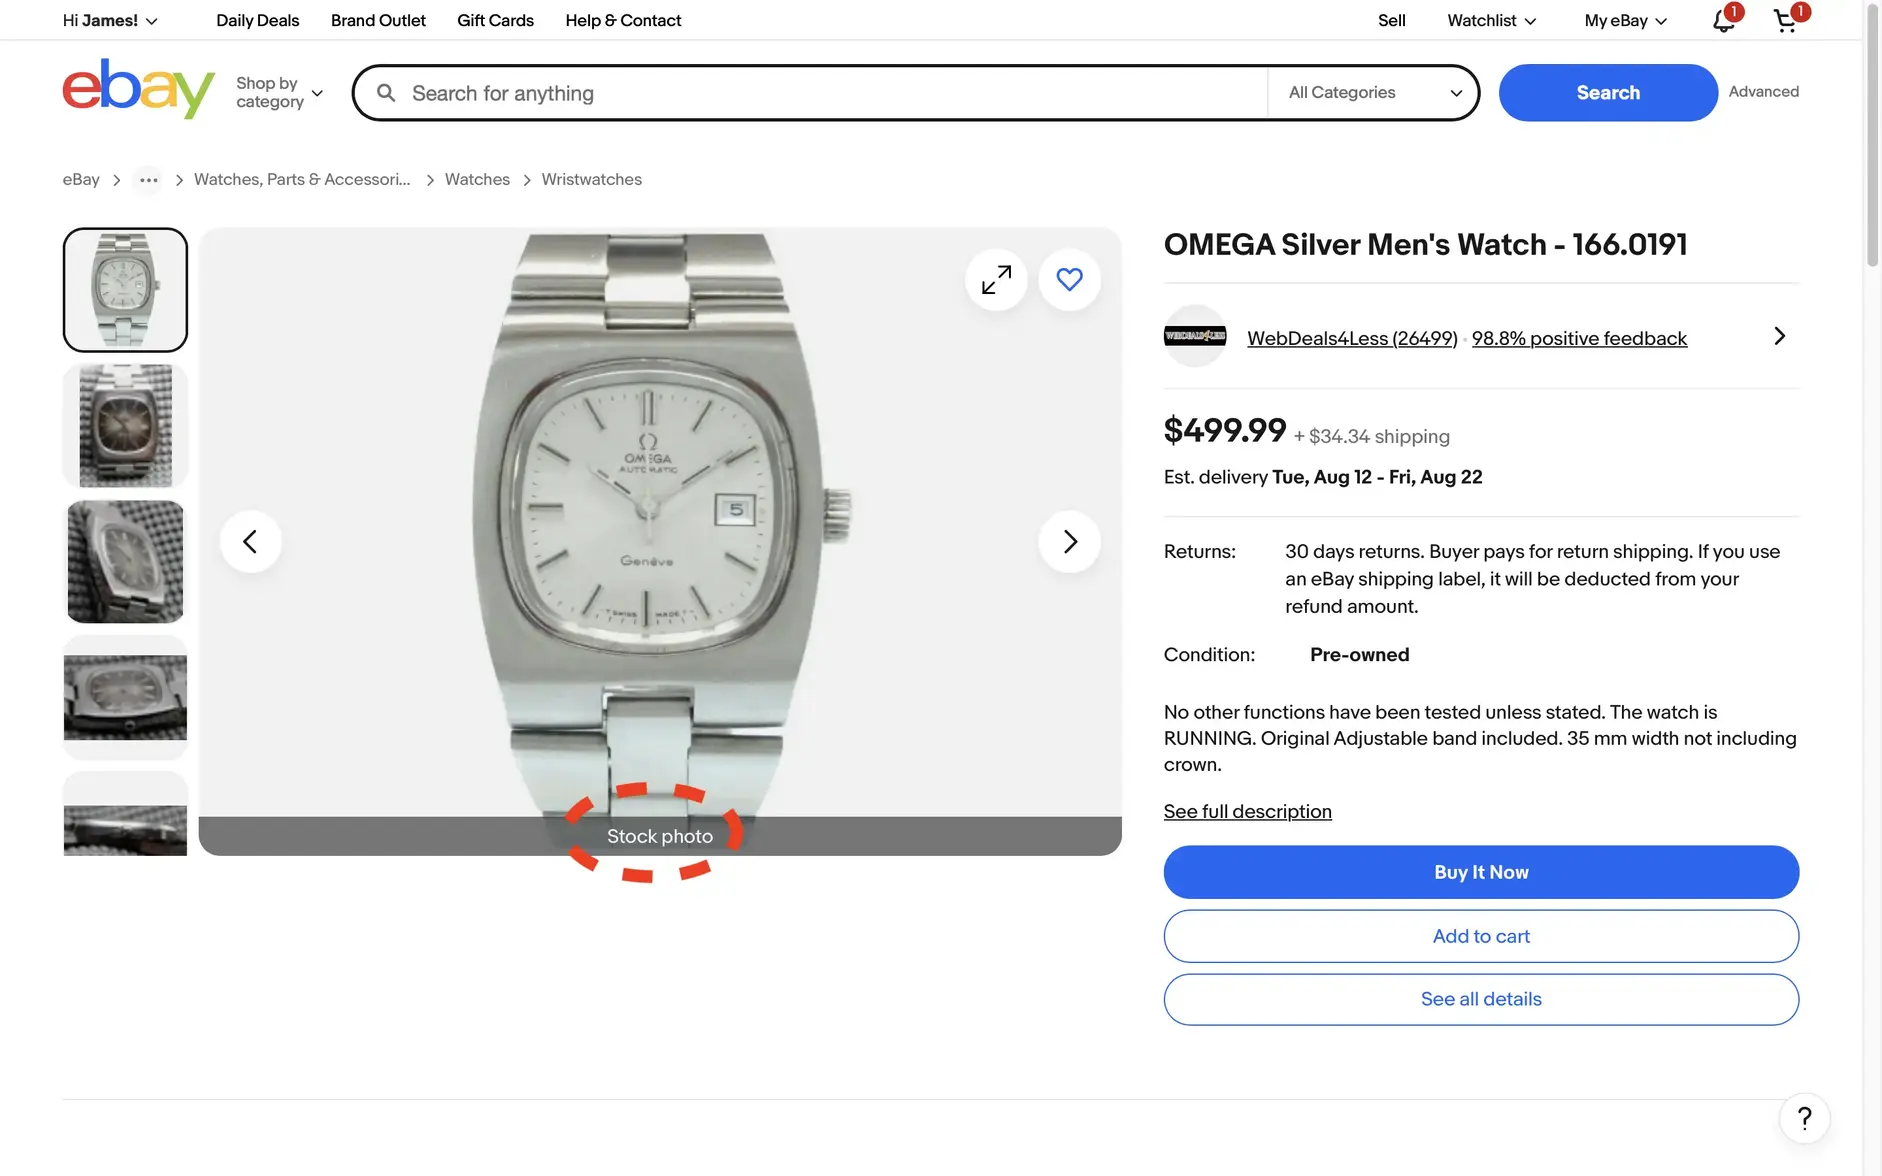Open the notifications bell
Screen dimensions: 1882x1176
(x=1722, y=20)
